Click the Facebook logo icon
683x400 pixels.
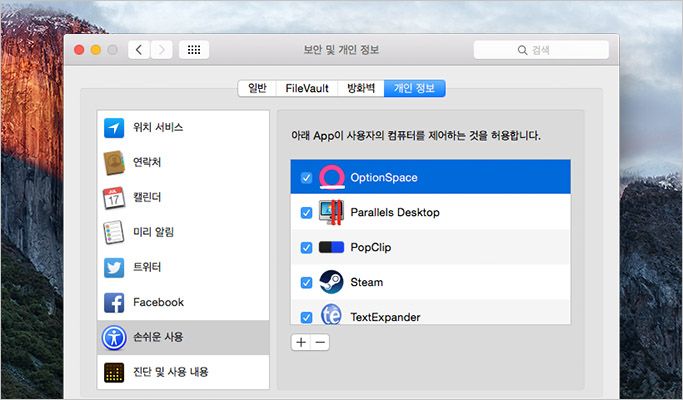coord(114,302)
